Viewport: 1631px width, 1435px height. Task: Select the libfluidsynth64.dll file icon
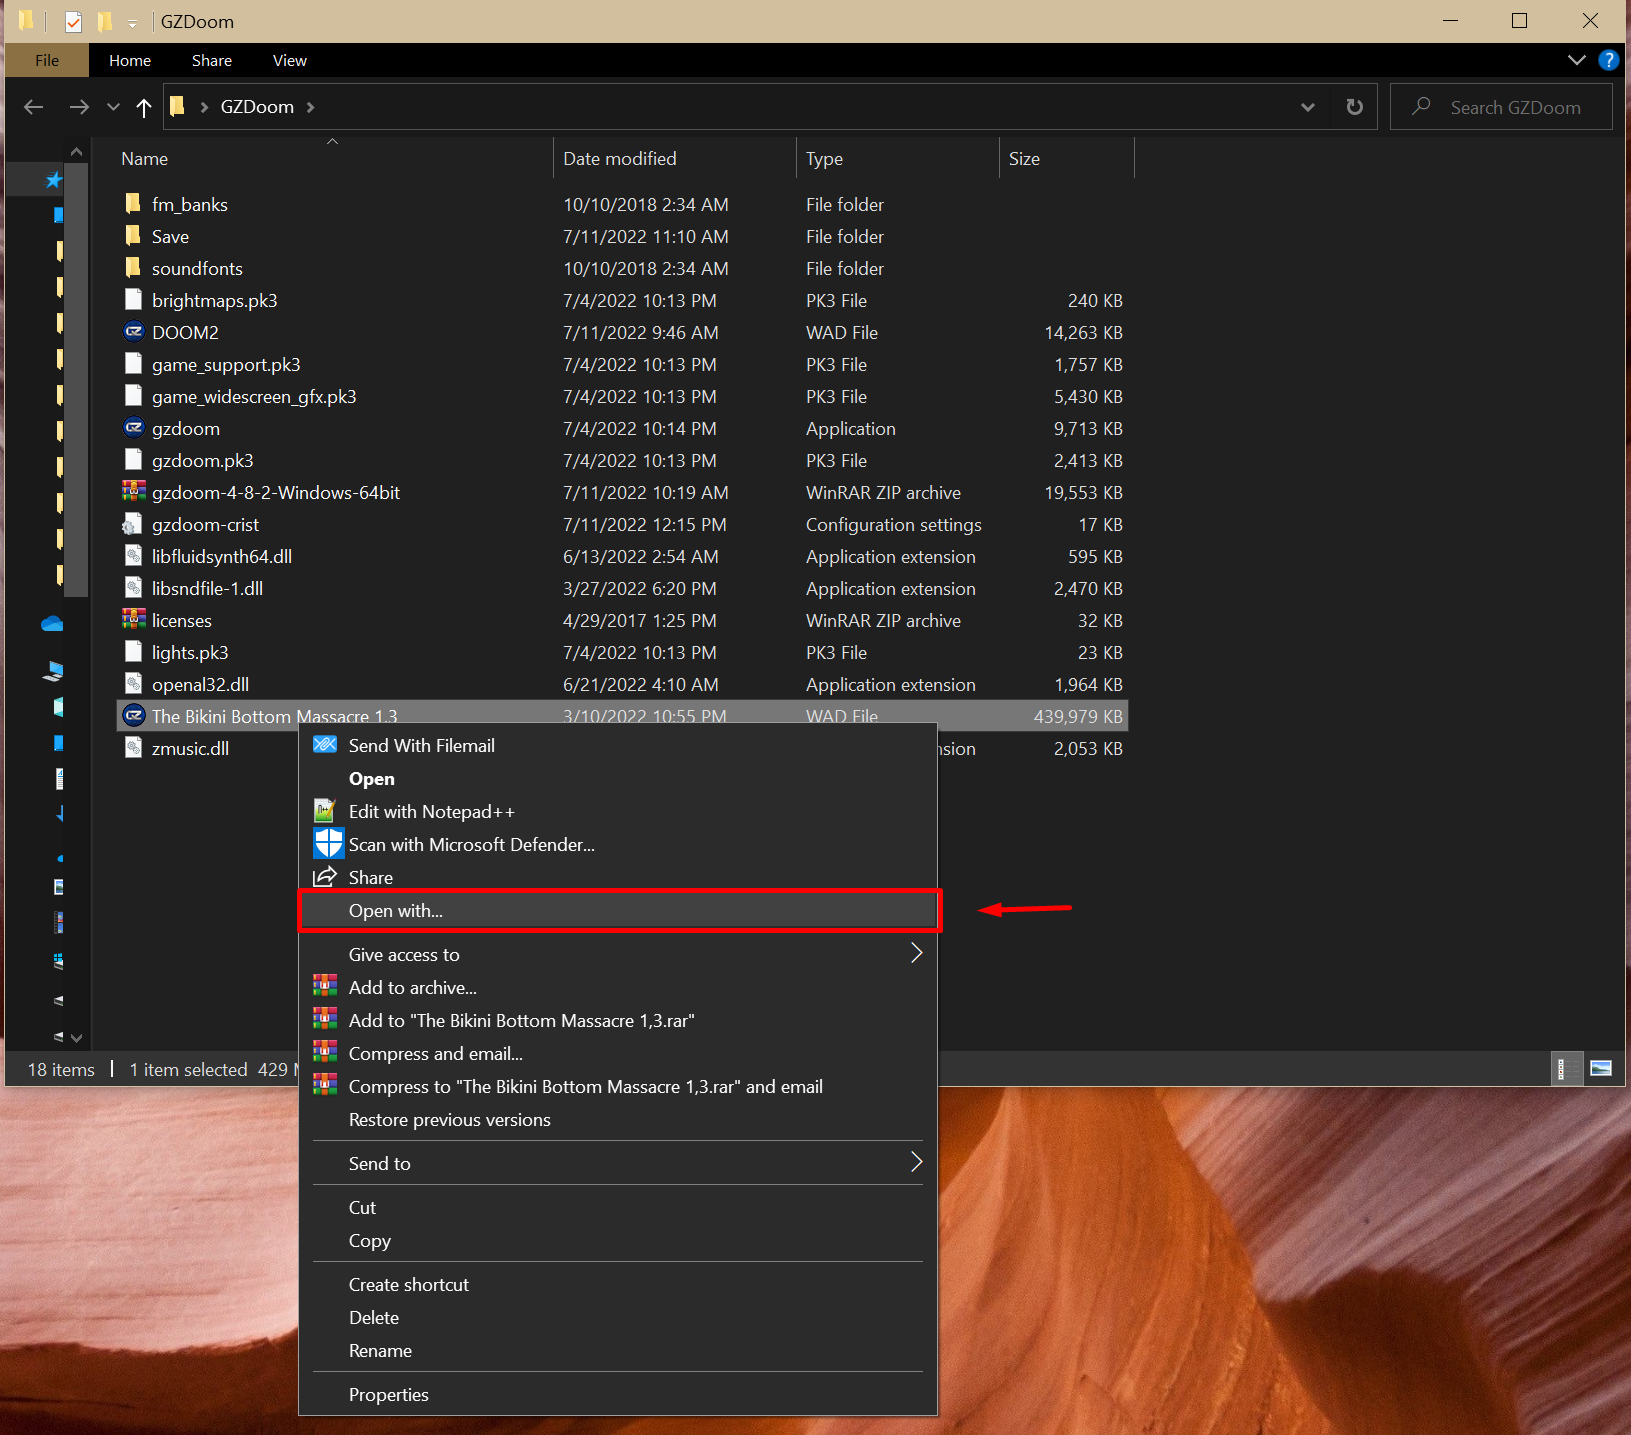click(x=133, y=556)
